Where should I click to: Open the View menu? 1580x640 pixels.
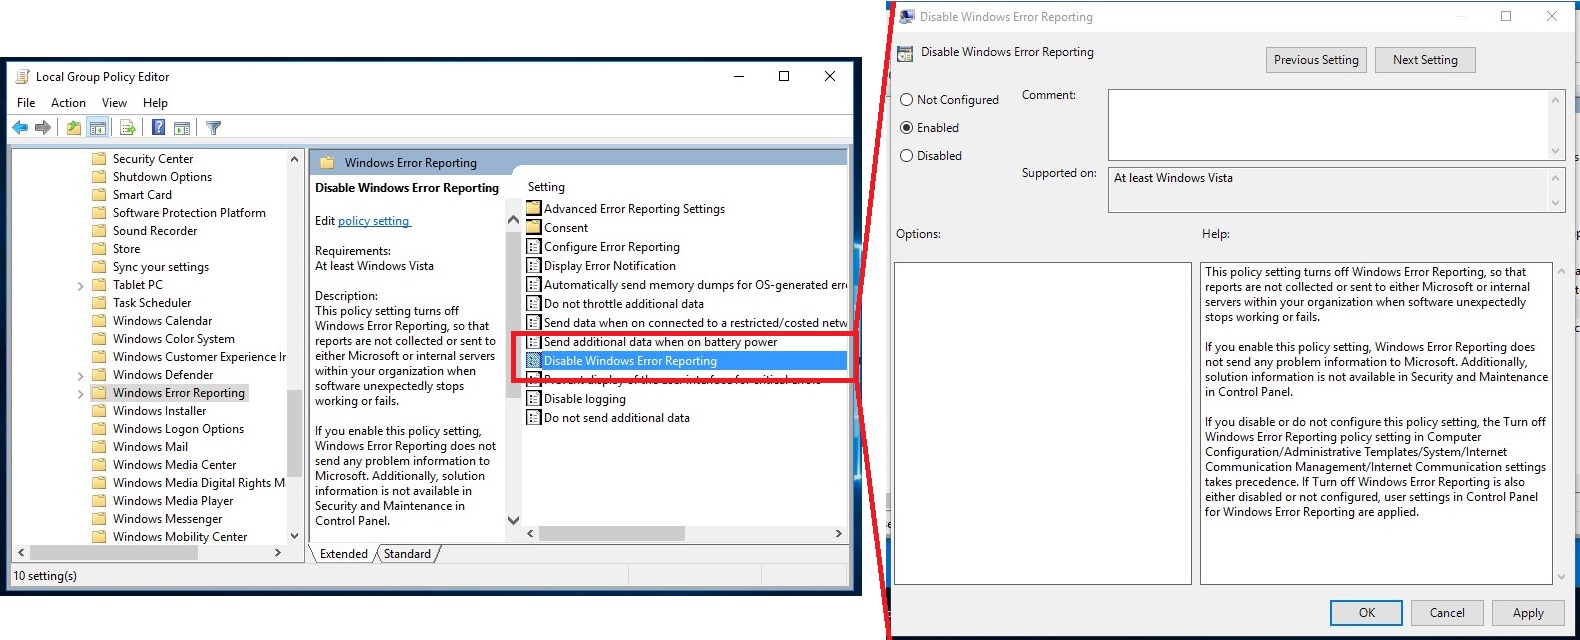pos(114,103)
